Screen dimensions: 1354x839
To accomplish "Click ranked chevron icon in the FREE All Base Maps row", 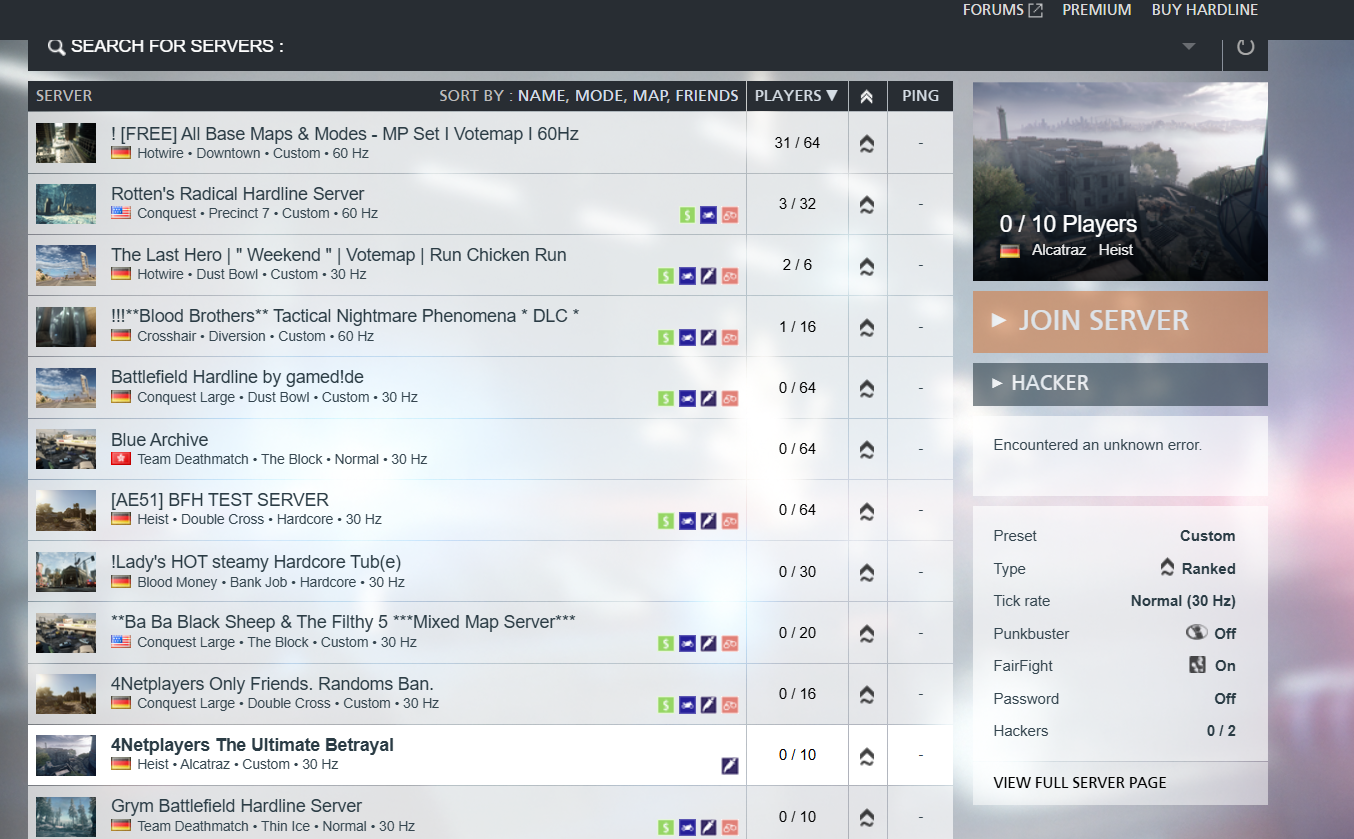I will tap(867, 143).
